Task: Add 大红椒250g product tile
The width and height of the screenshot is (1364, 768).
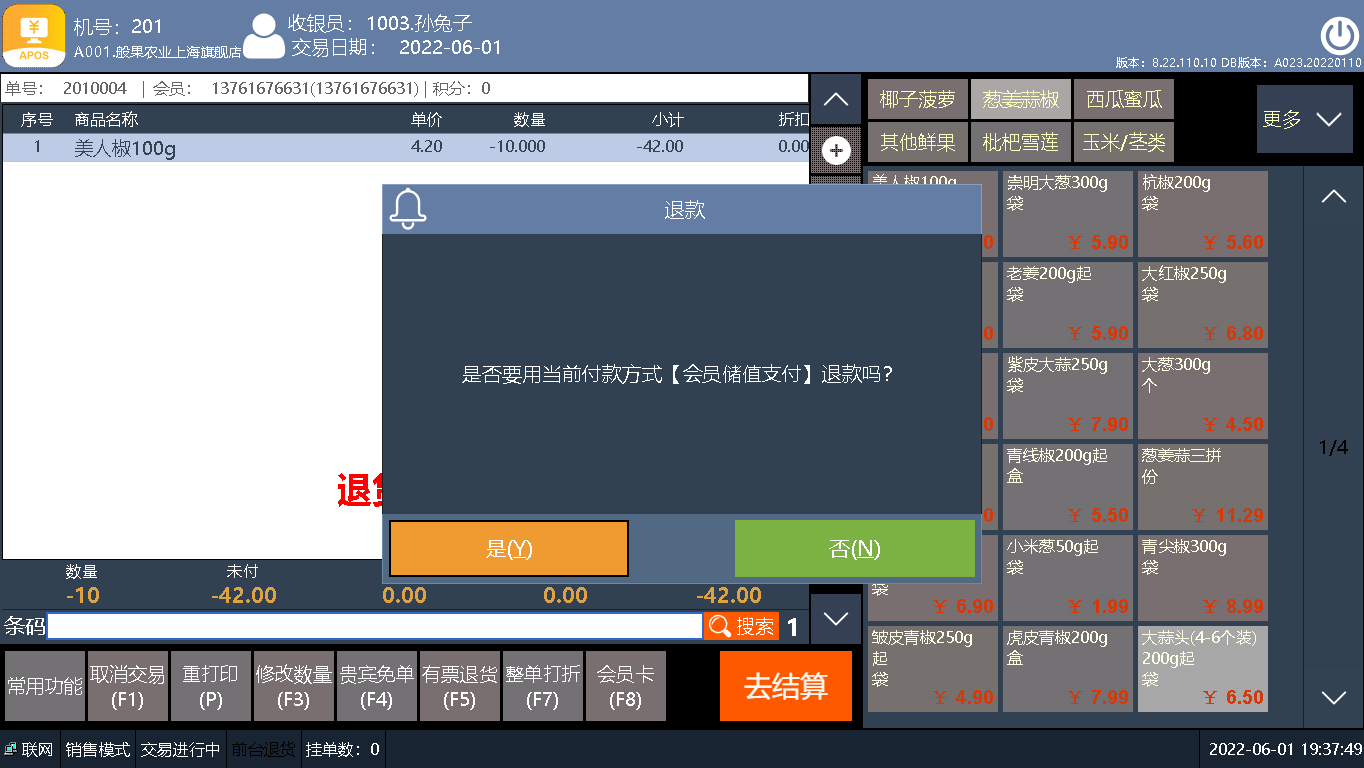Action: click(1203, 305)
